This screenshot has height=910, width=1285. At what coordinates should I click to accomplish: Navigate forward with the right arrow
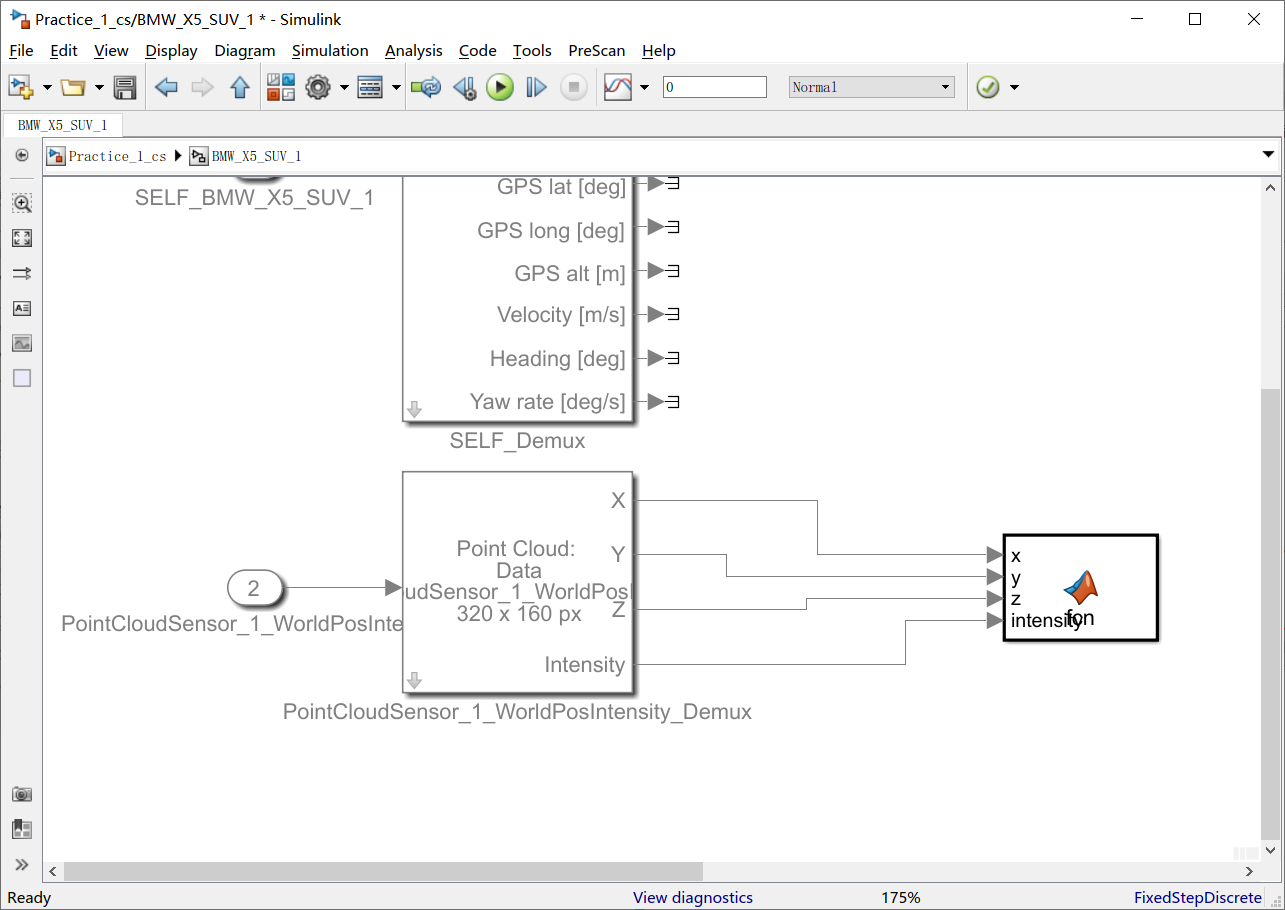coord(203,88)
